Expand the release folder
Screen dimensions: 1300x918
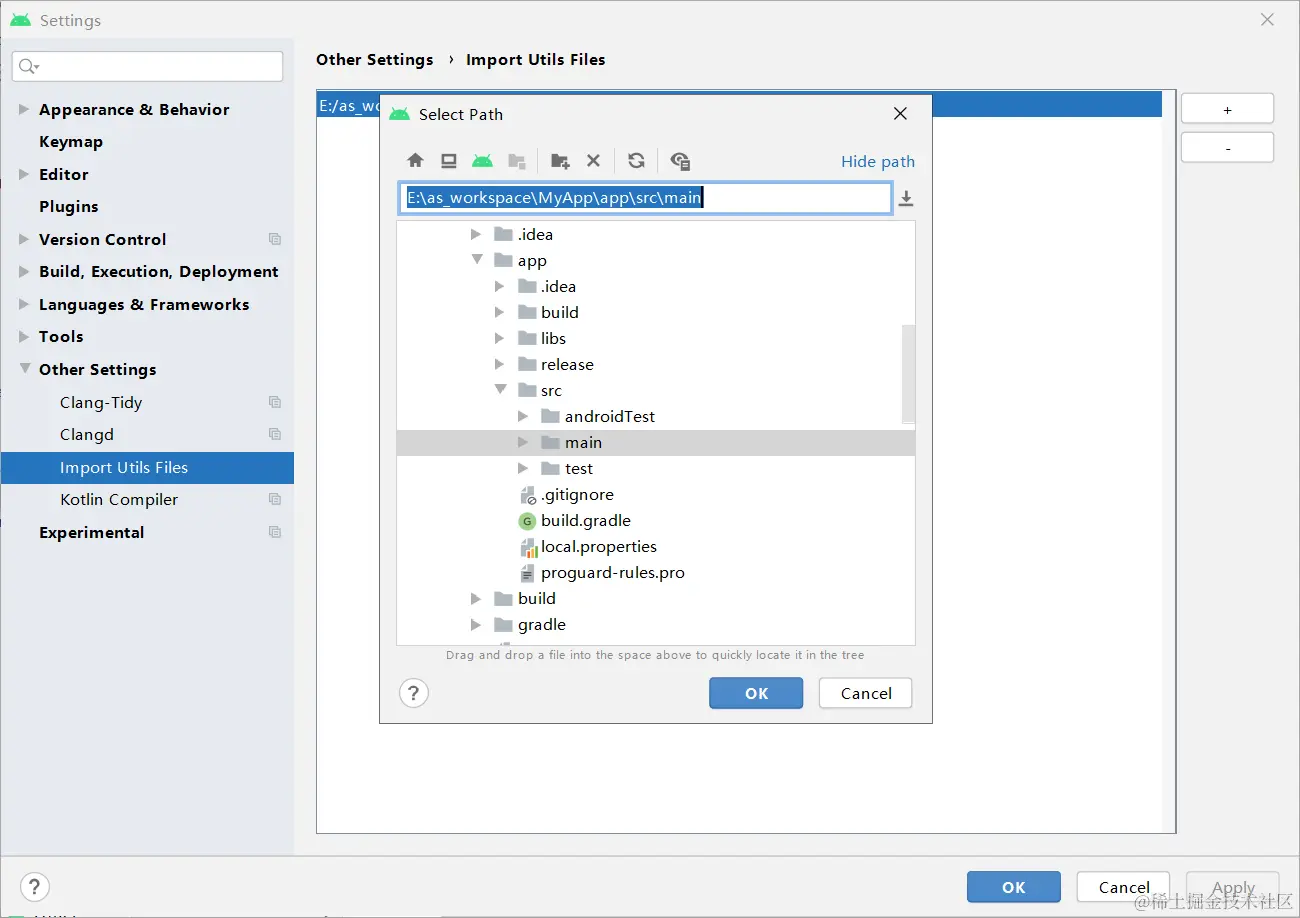500,364
